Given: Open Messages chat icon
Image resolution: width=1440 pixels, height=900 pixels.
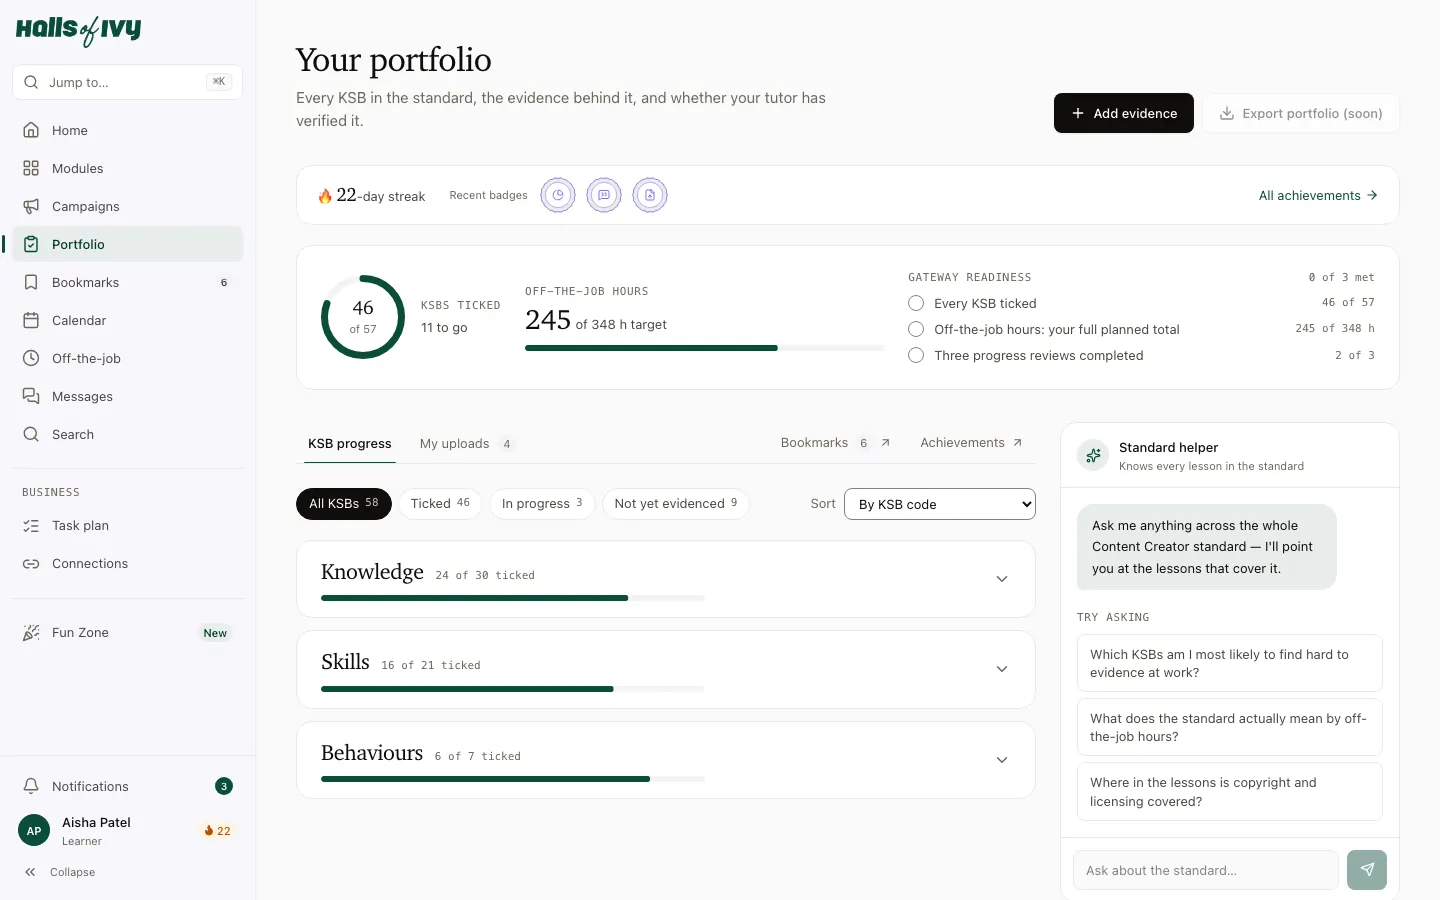Looking at the screenshot, I should (31, 396).
